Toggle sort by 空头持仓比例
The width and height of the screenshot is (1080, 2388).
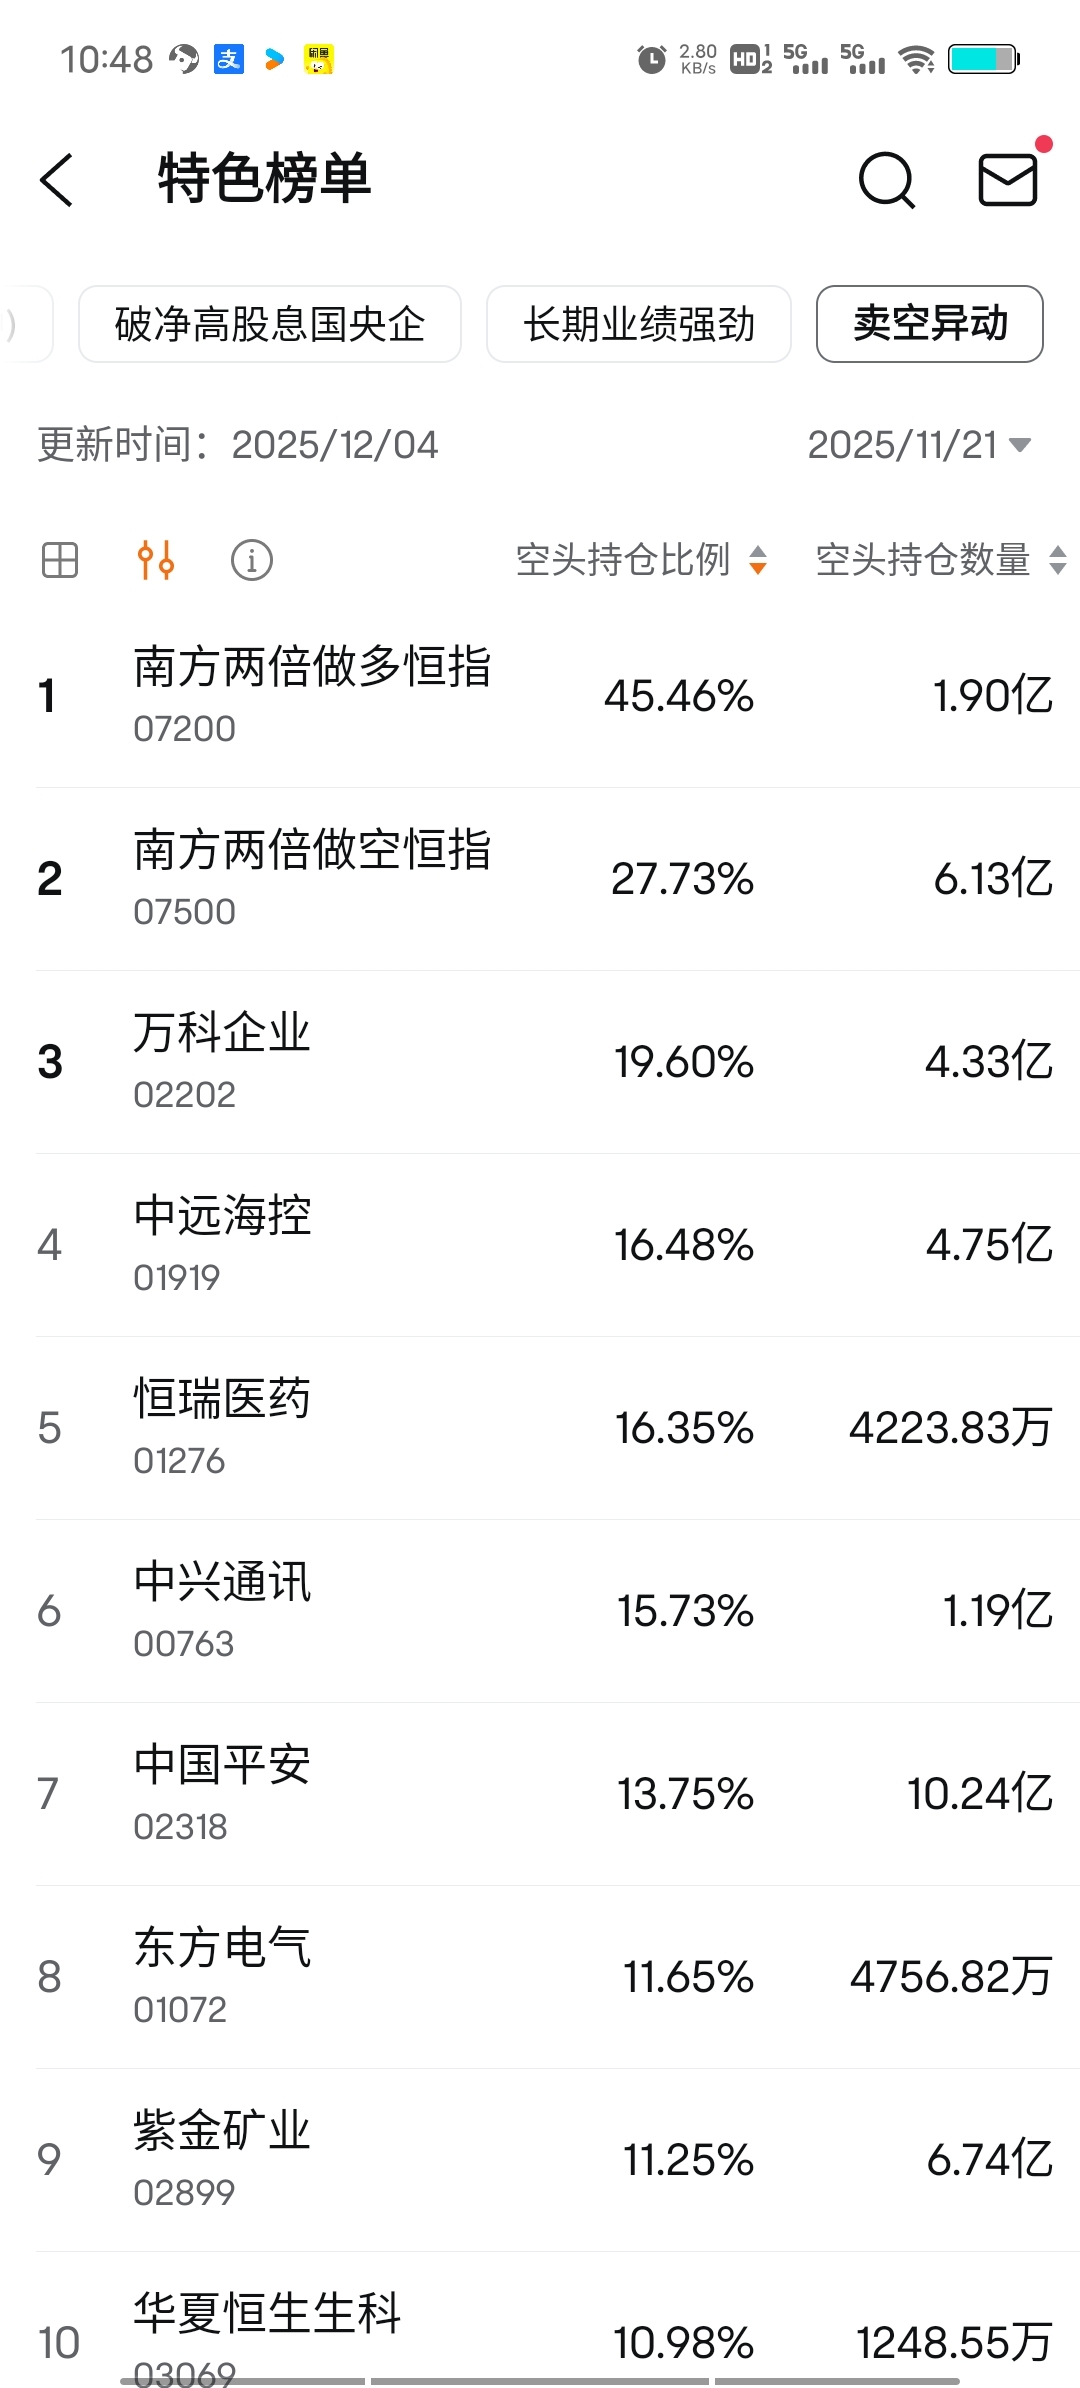641,560
